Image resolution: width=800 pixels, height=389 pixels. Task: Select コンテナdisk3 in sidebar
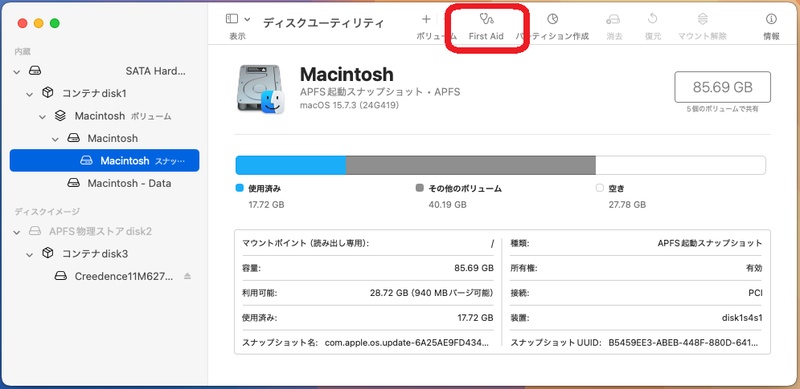tap(105, 254)
